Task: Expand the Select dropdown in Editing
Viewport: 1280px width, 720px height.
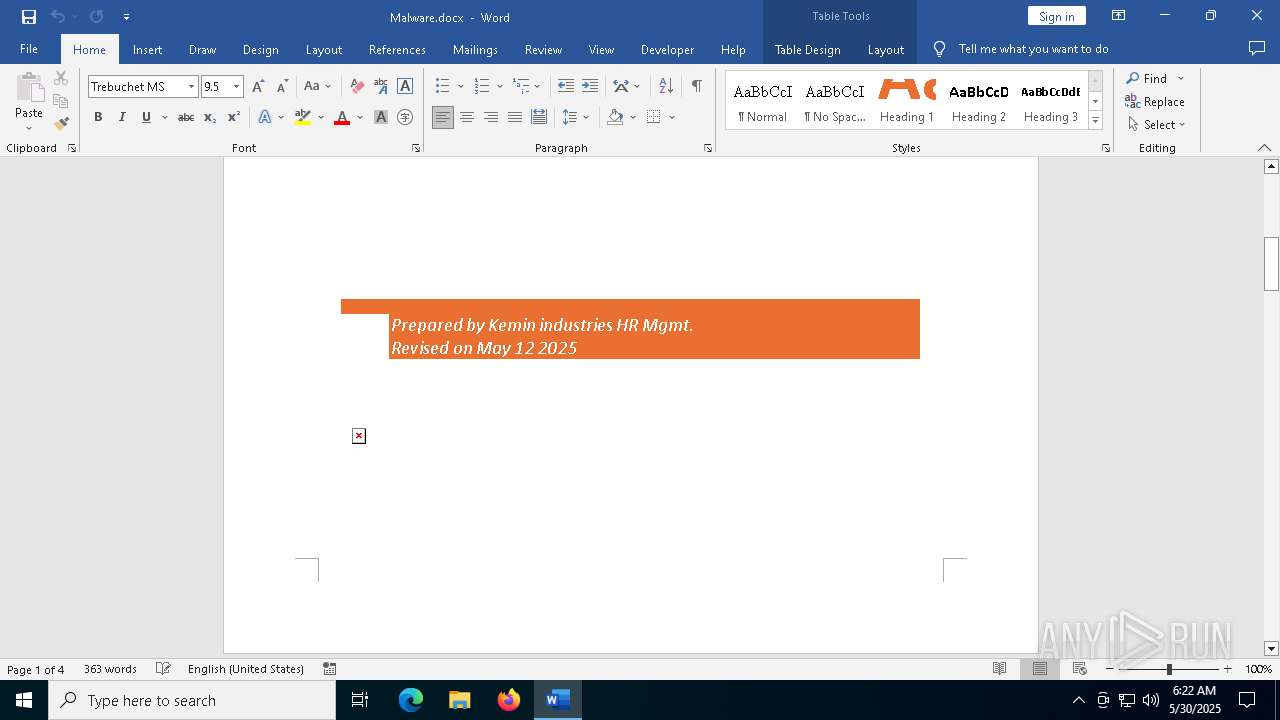Action: [1156, 125]
